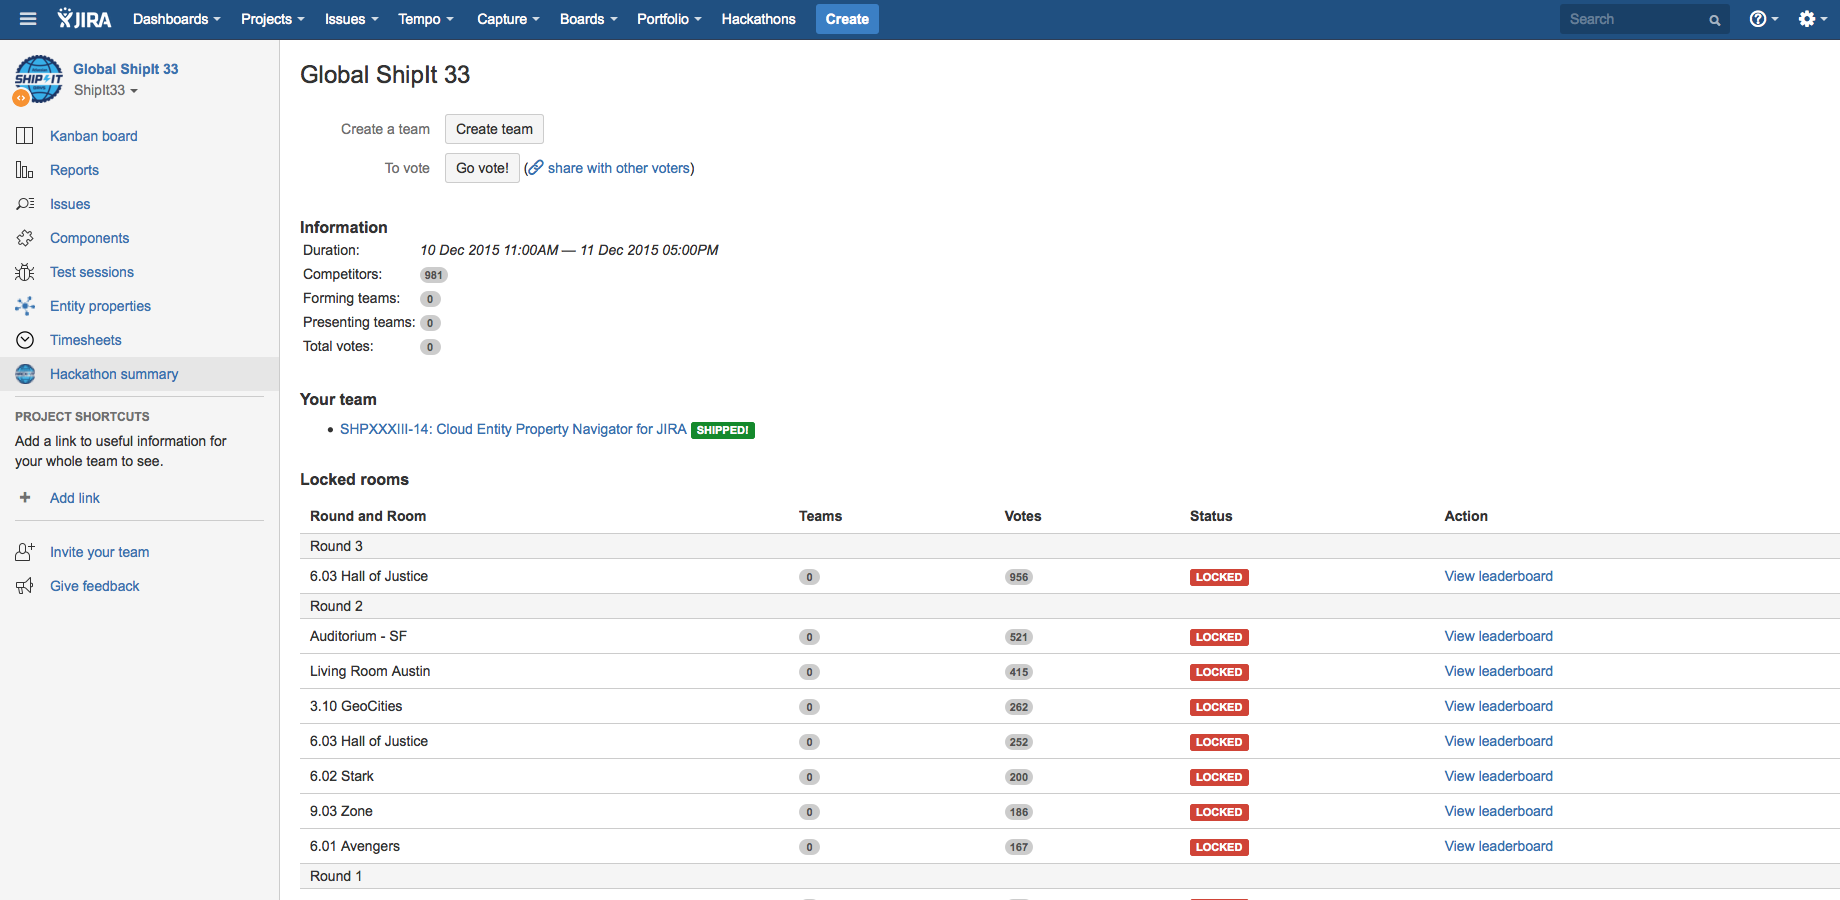This screenshot has width=1840, height=900.
Task: Click the Reports chart icon
Action: point(25,170)
